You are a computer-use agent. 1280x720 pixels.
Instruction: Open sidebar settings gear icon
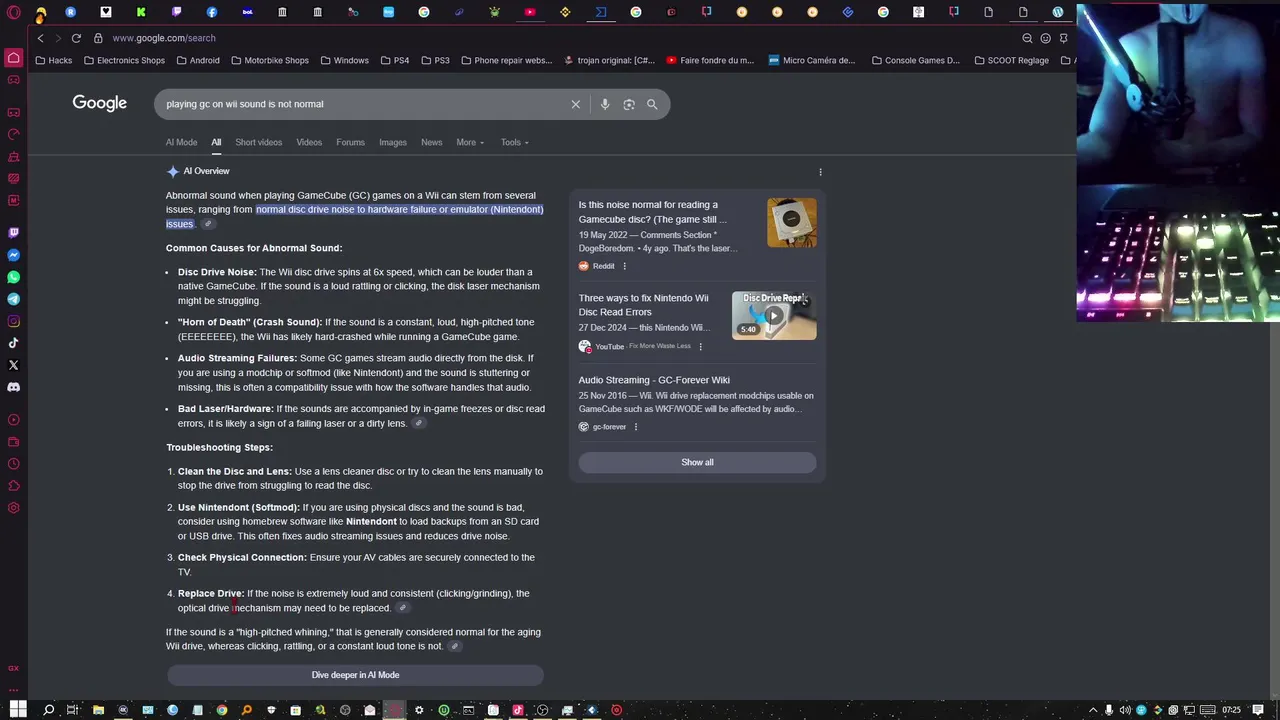click(x=14, y=508)
